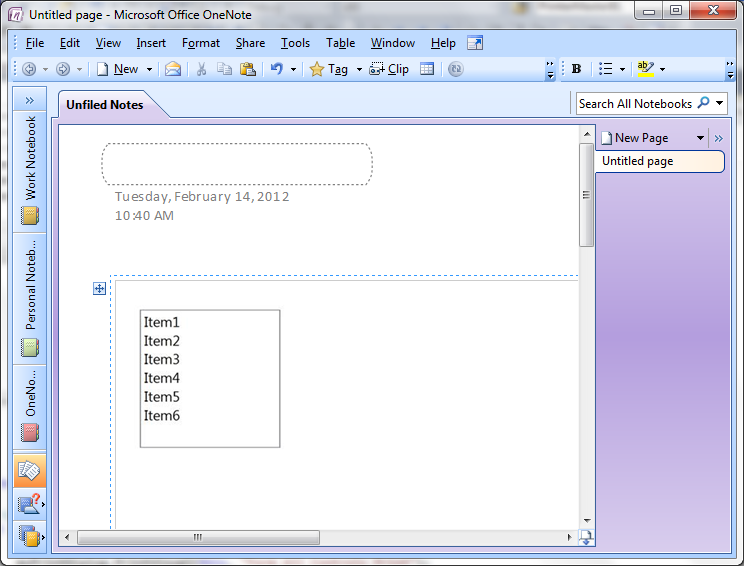
Task: Click the Back navigation arrow icon
Action: 29,69
